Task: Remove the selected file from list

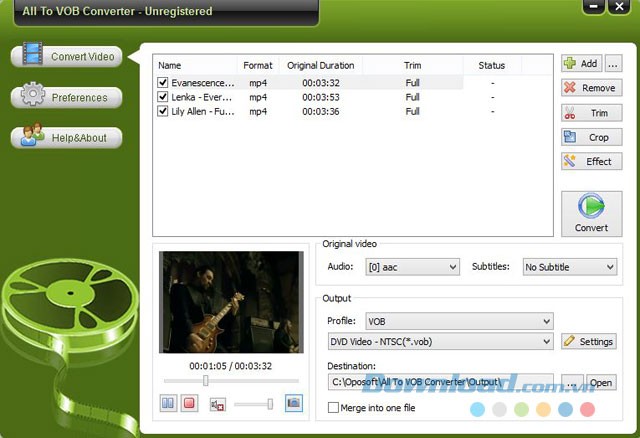Action: click(x=591, y=88)
